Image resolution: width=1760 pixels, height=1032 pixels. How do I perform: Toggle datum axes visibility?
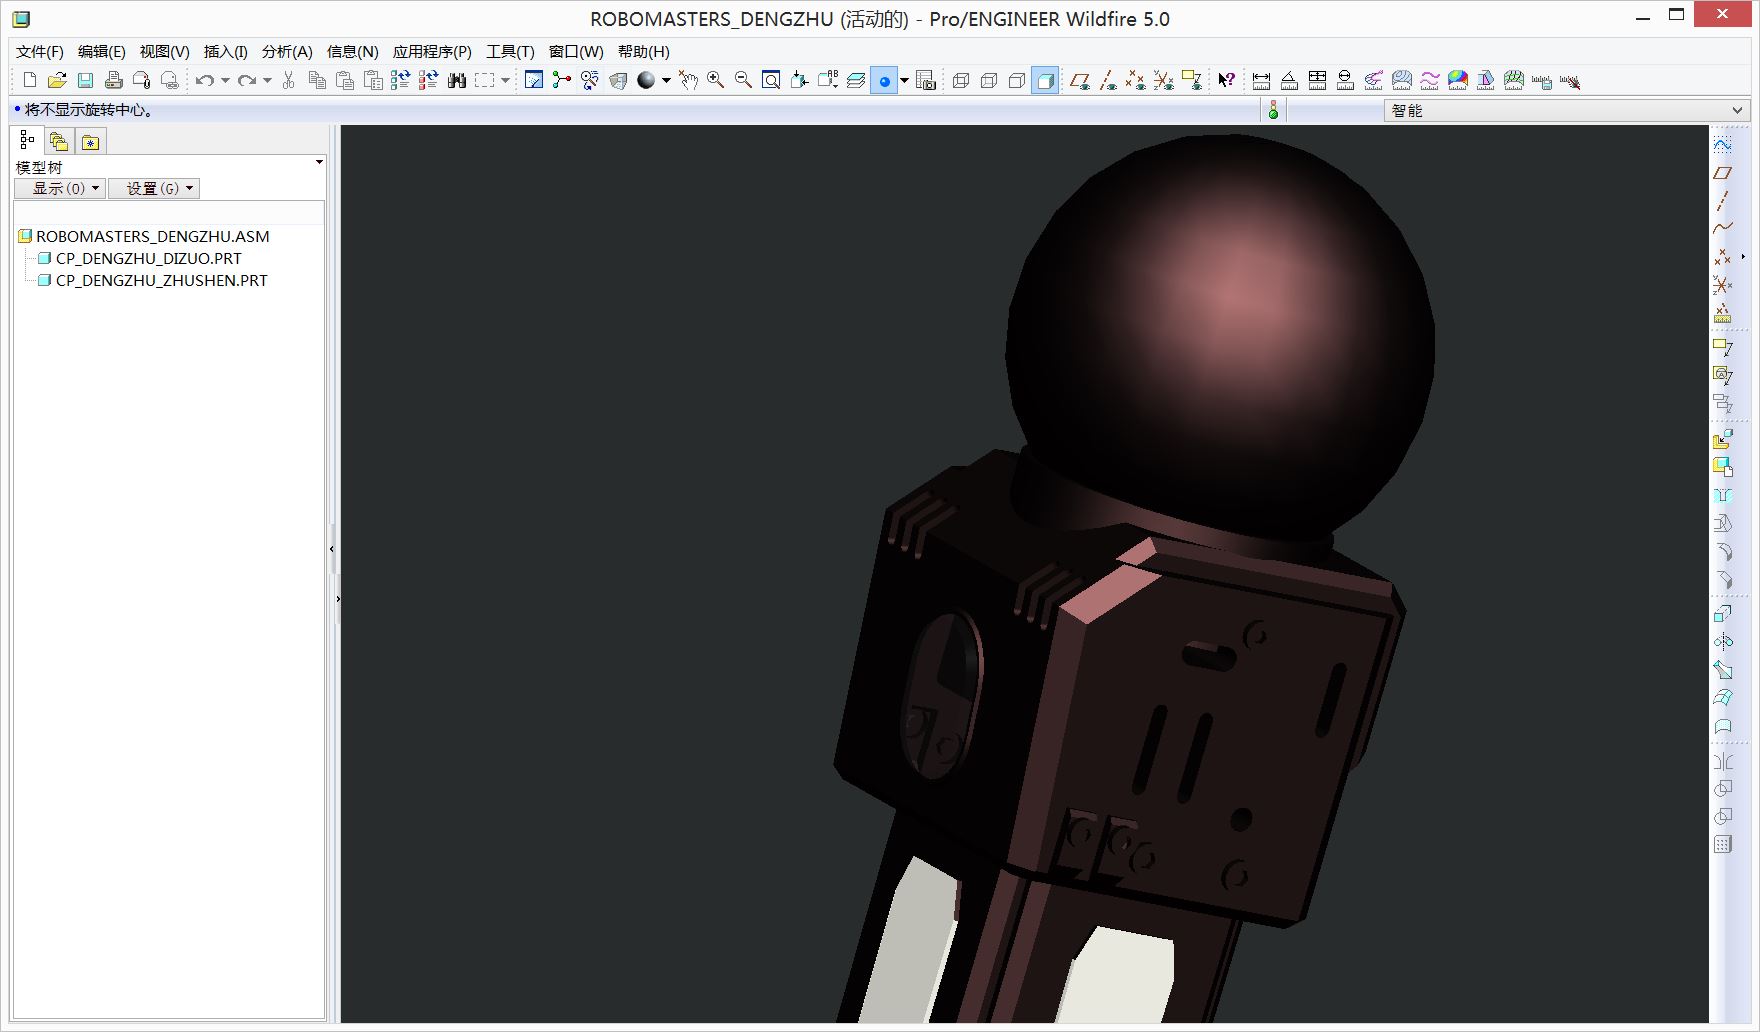click(x=1108, y=80)
